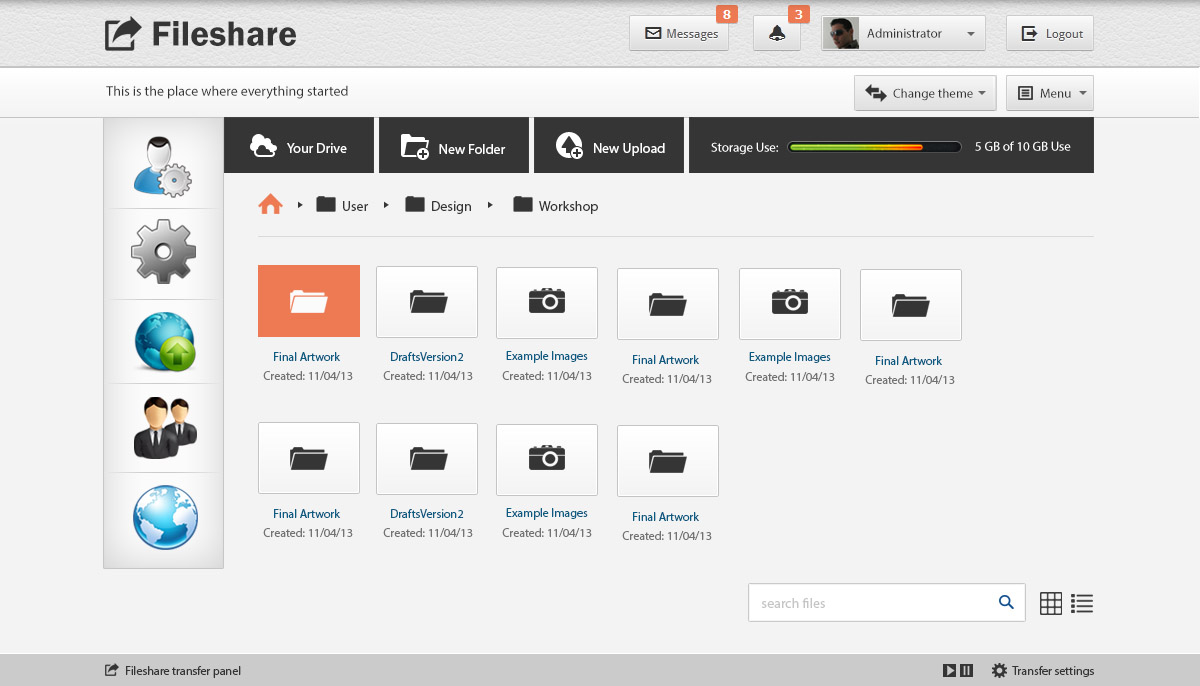Click the New Upload tab
This screenshot has width=1200, height=686.
click(609, 146)
